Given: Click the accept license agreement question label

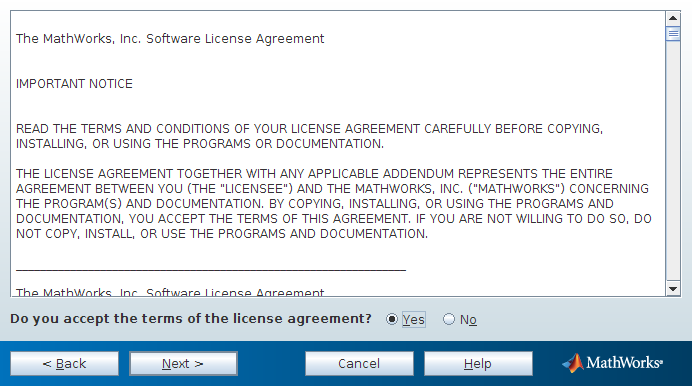Looking at the screenshot, I should [191, 319].
